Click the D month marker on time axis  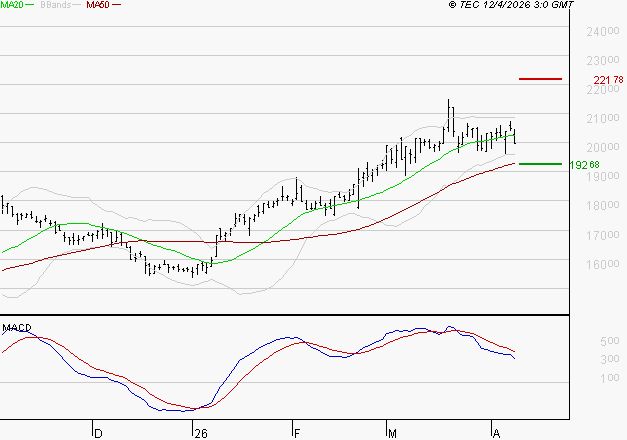tap(98, 434)
